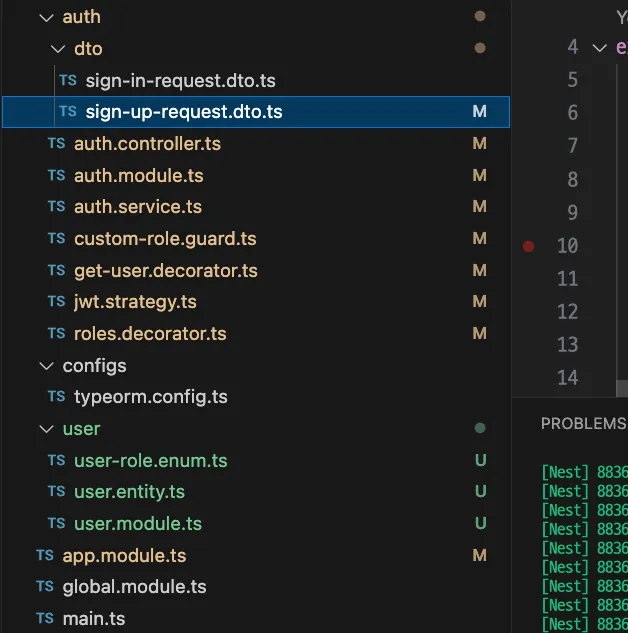Click the TS icon beside auth.controller.ts
The image size is (628, 633).
point(56,144)
